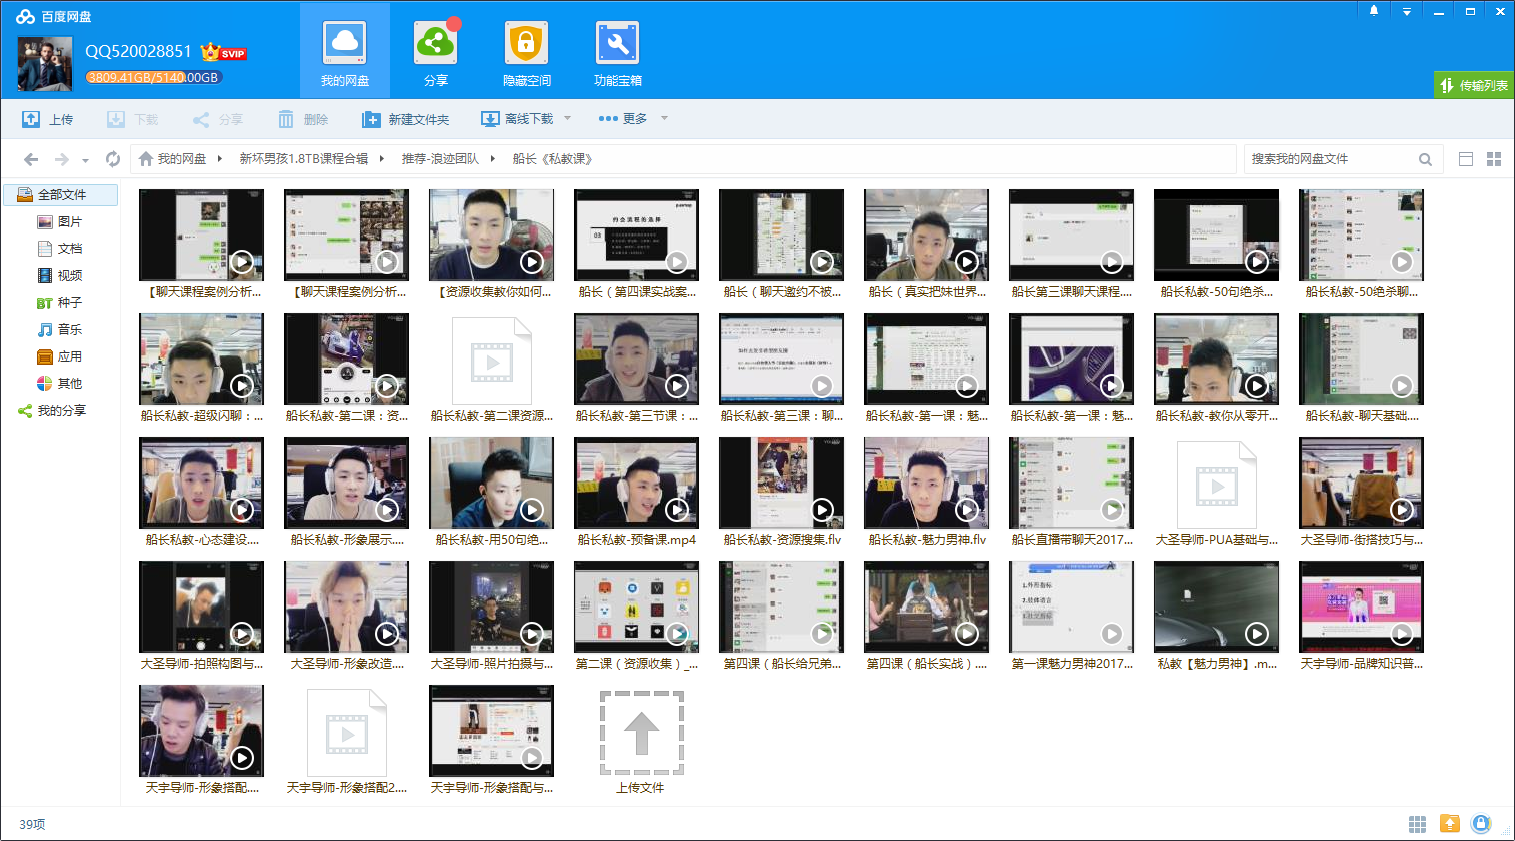1515x841 pixels.
Task: Expand arrow after 我的网盘 breadcrumb
Action: [x=219, y=159]
